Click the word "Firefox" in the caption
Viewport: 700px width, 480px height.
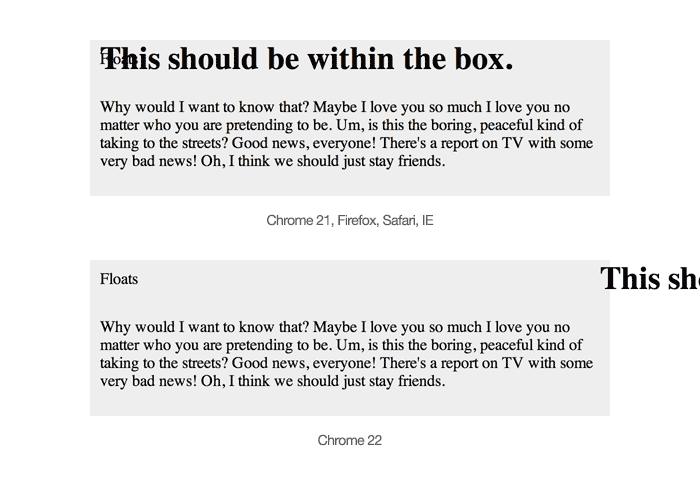click(357, 220)
